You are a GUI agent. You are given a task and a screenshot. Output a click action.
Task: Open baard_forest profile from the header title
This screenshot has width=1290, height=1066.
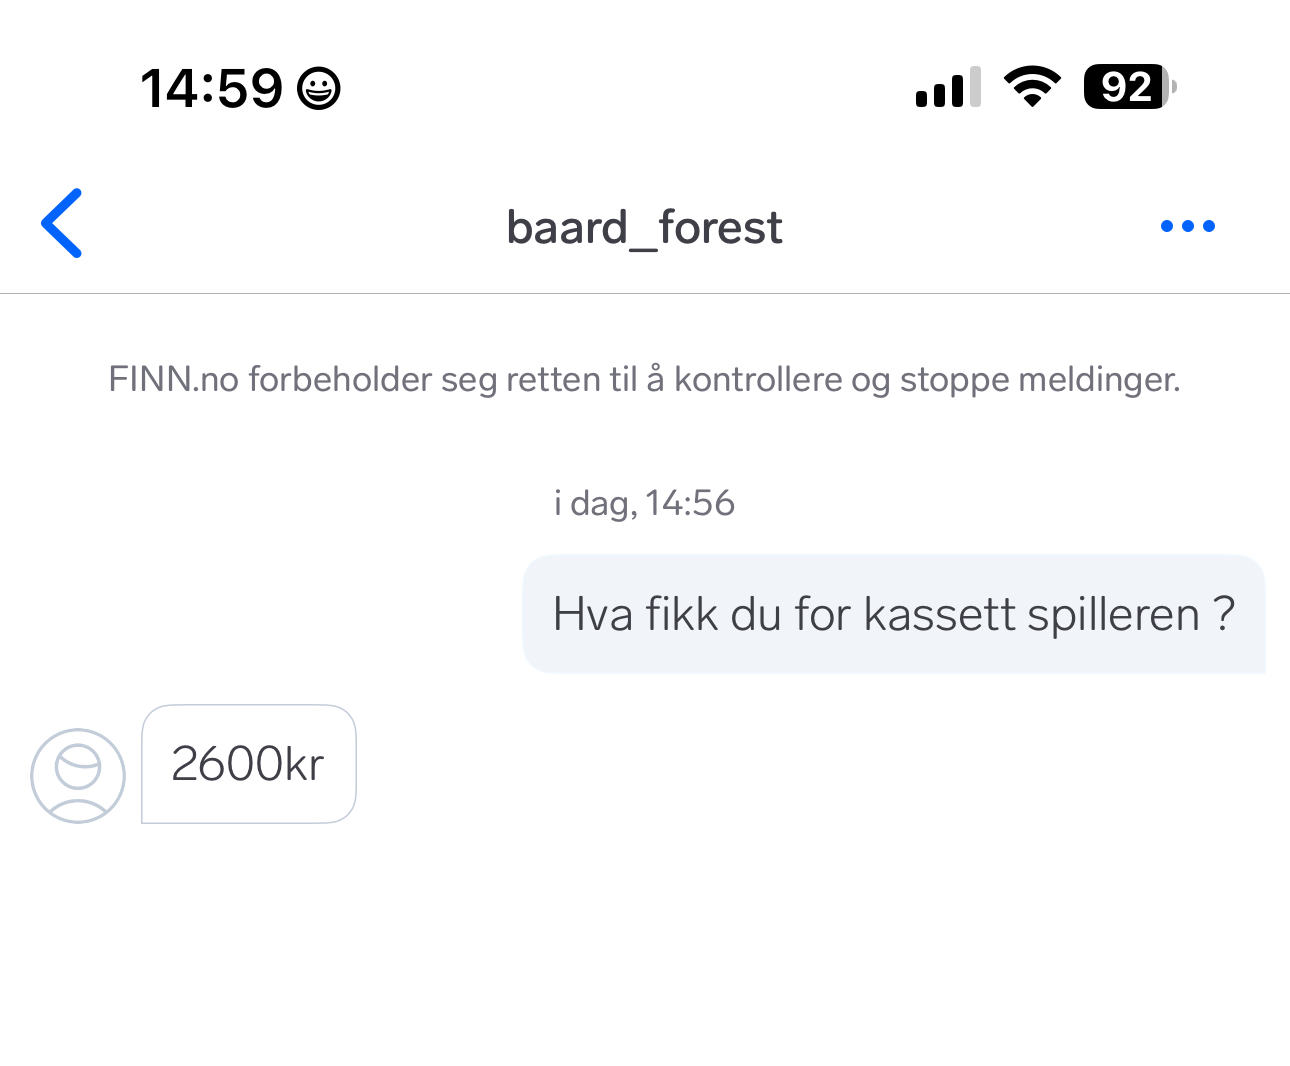click(x=644, y=227)
